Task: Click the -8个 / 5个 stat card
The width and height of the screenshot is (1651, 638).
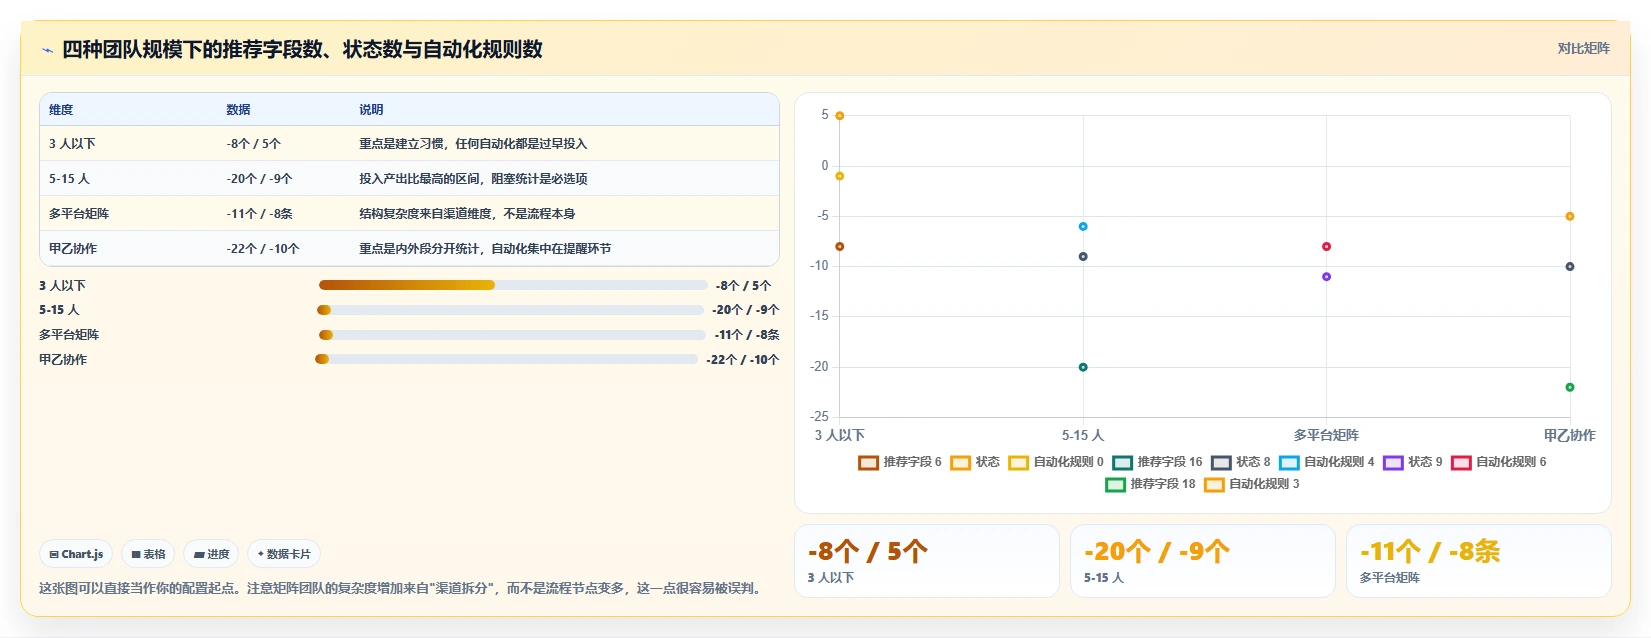Action: tap(927, 561)
